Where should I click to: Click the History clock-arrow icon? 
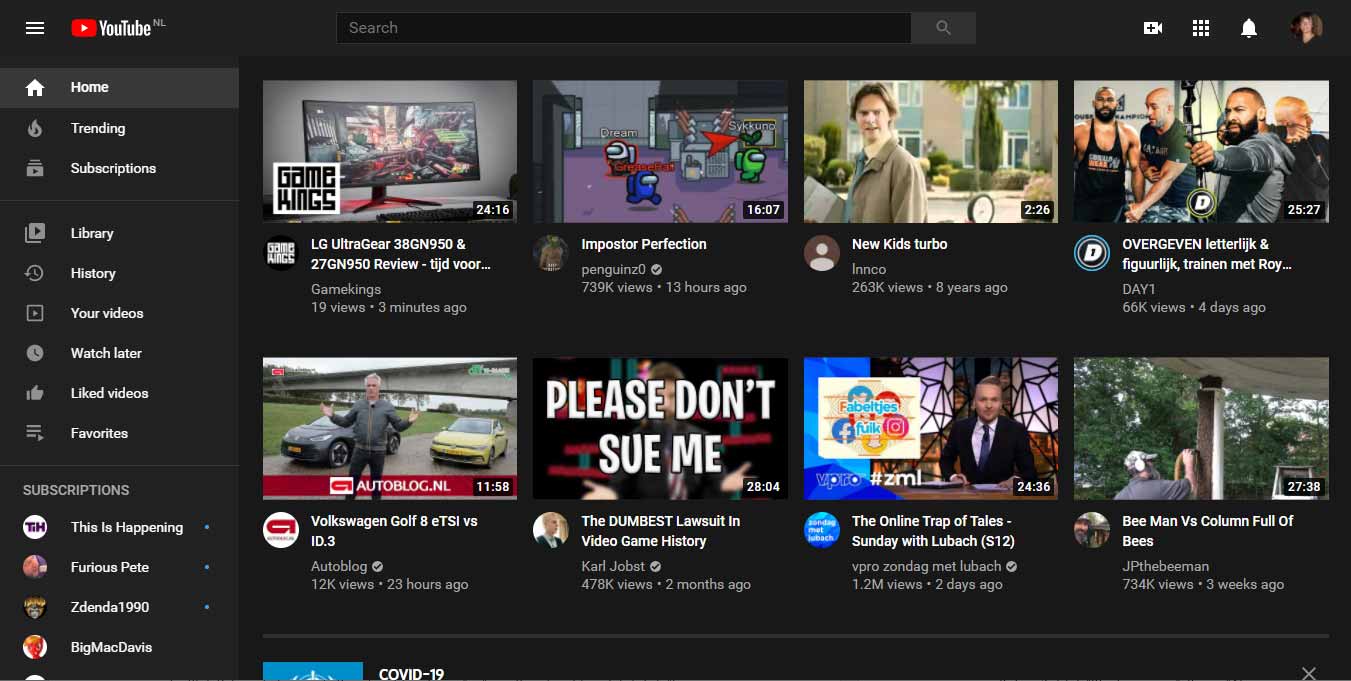(x=35, y=273)
